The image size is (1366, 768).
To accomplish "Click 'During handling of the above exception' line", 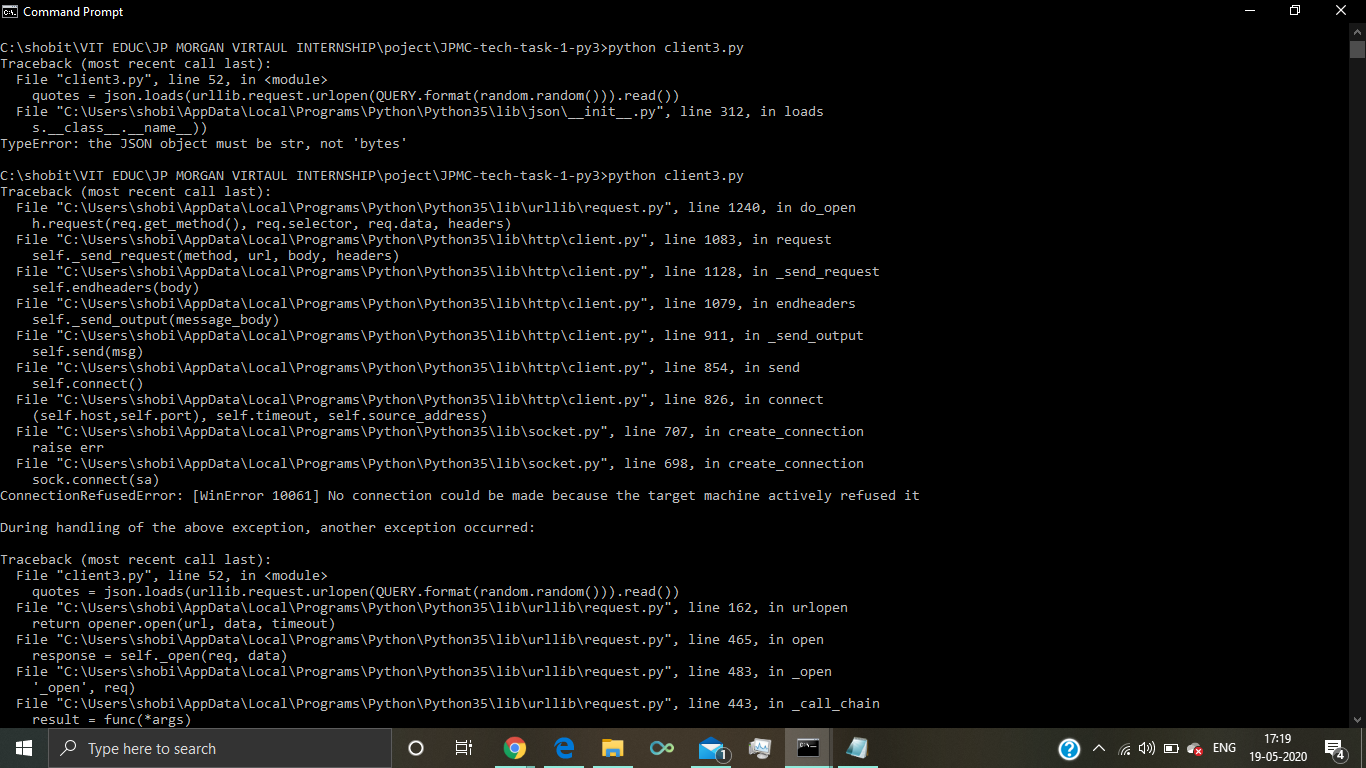I will click(x=268, y=528).
